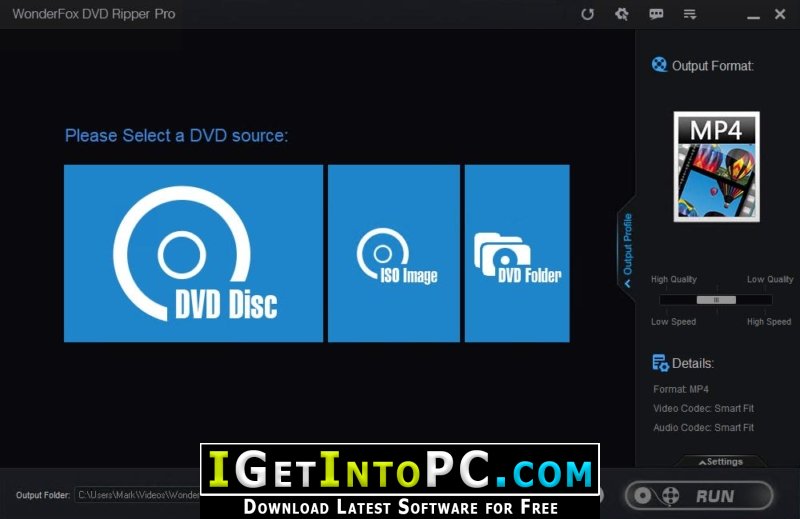Close the WonderFox DVD Ripper window
Screen dimensions: 800x519
coord(780,14)
